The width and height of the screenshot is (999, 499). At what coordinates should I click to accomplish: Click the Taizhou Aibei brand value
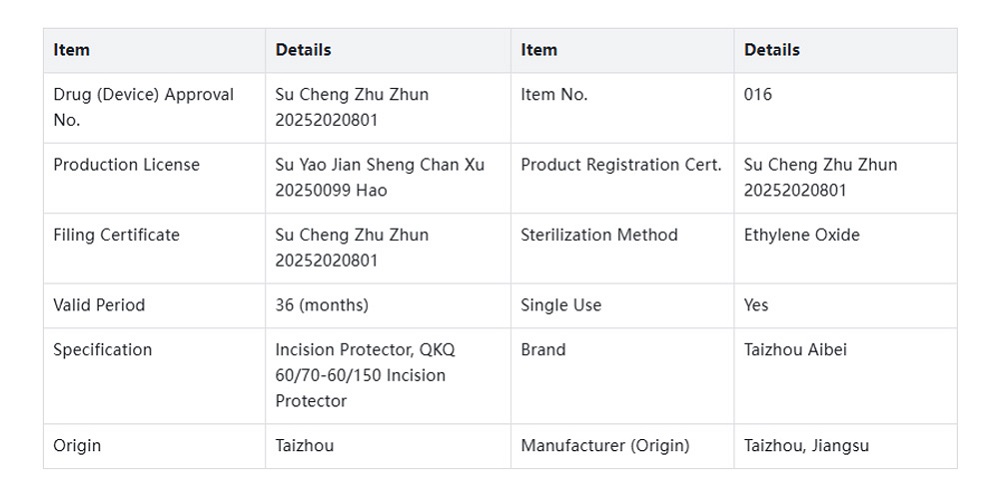pos(795,350)
